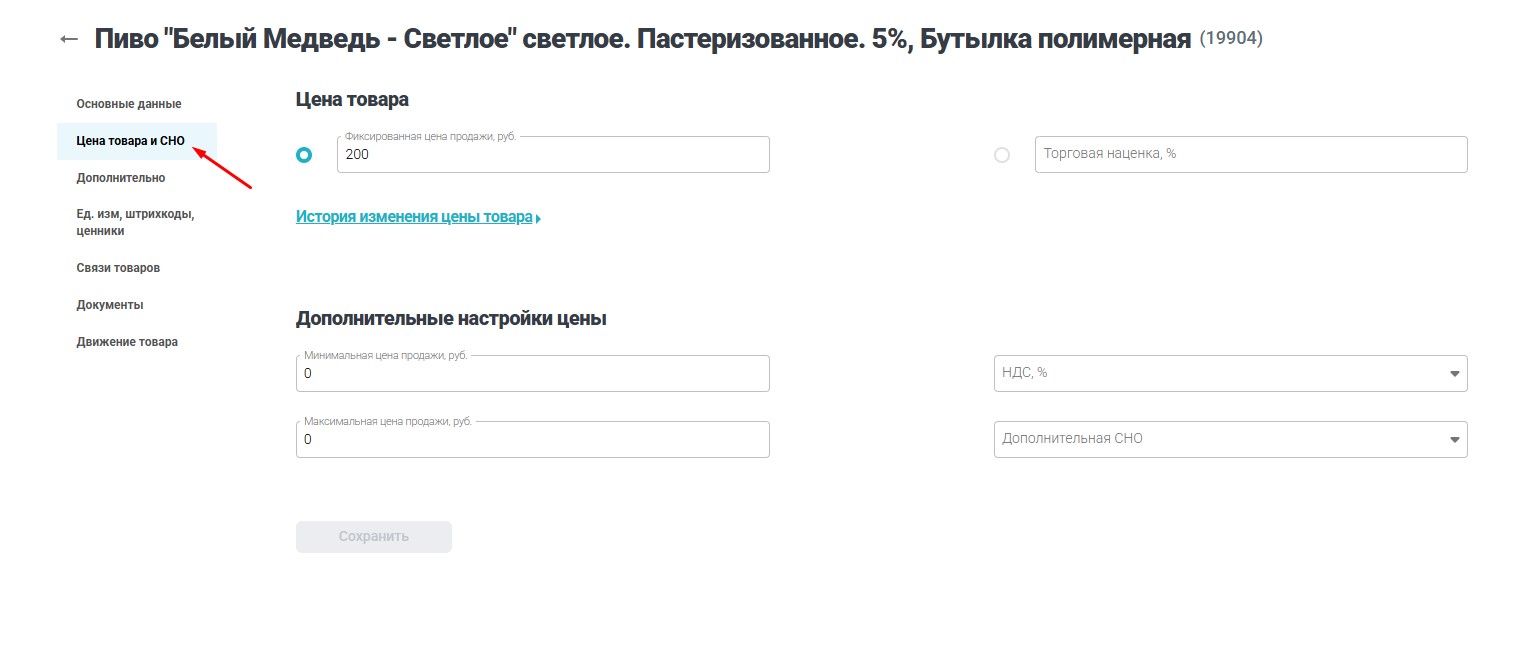Open the Дополнительная СНО dropdown arrow
Screen dimensions: 1521x645
1455,439
